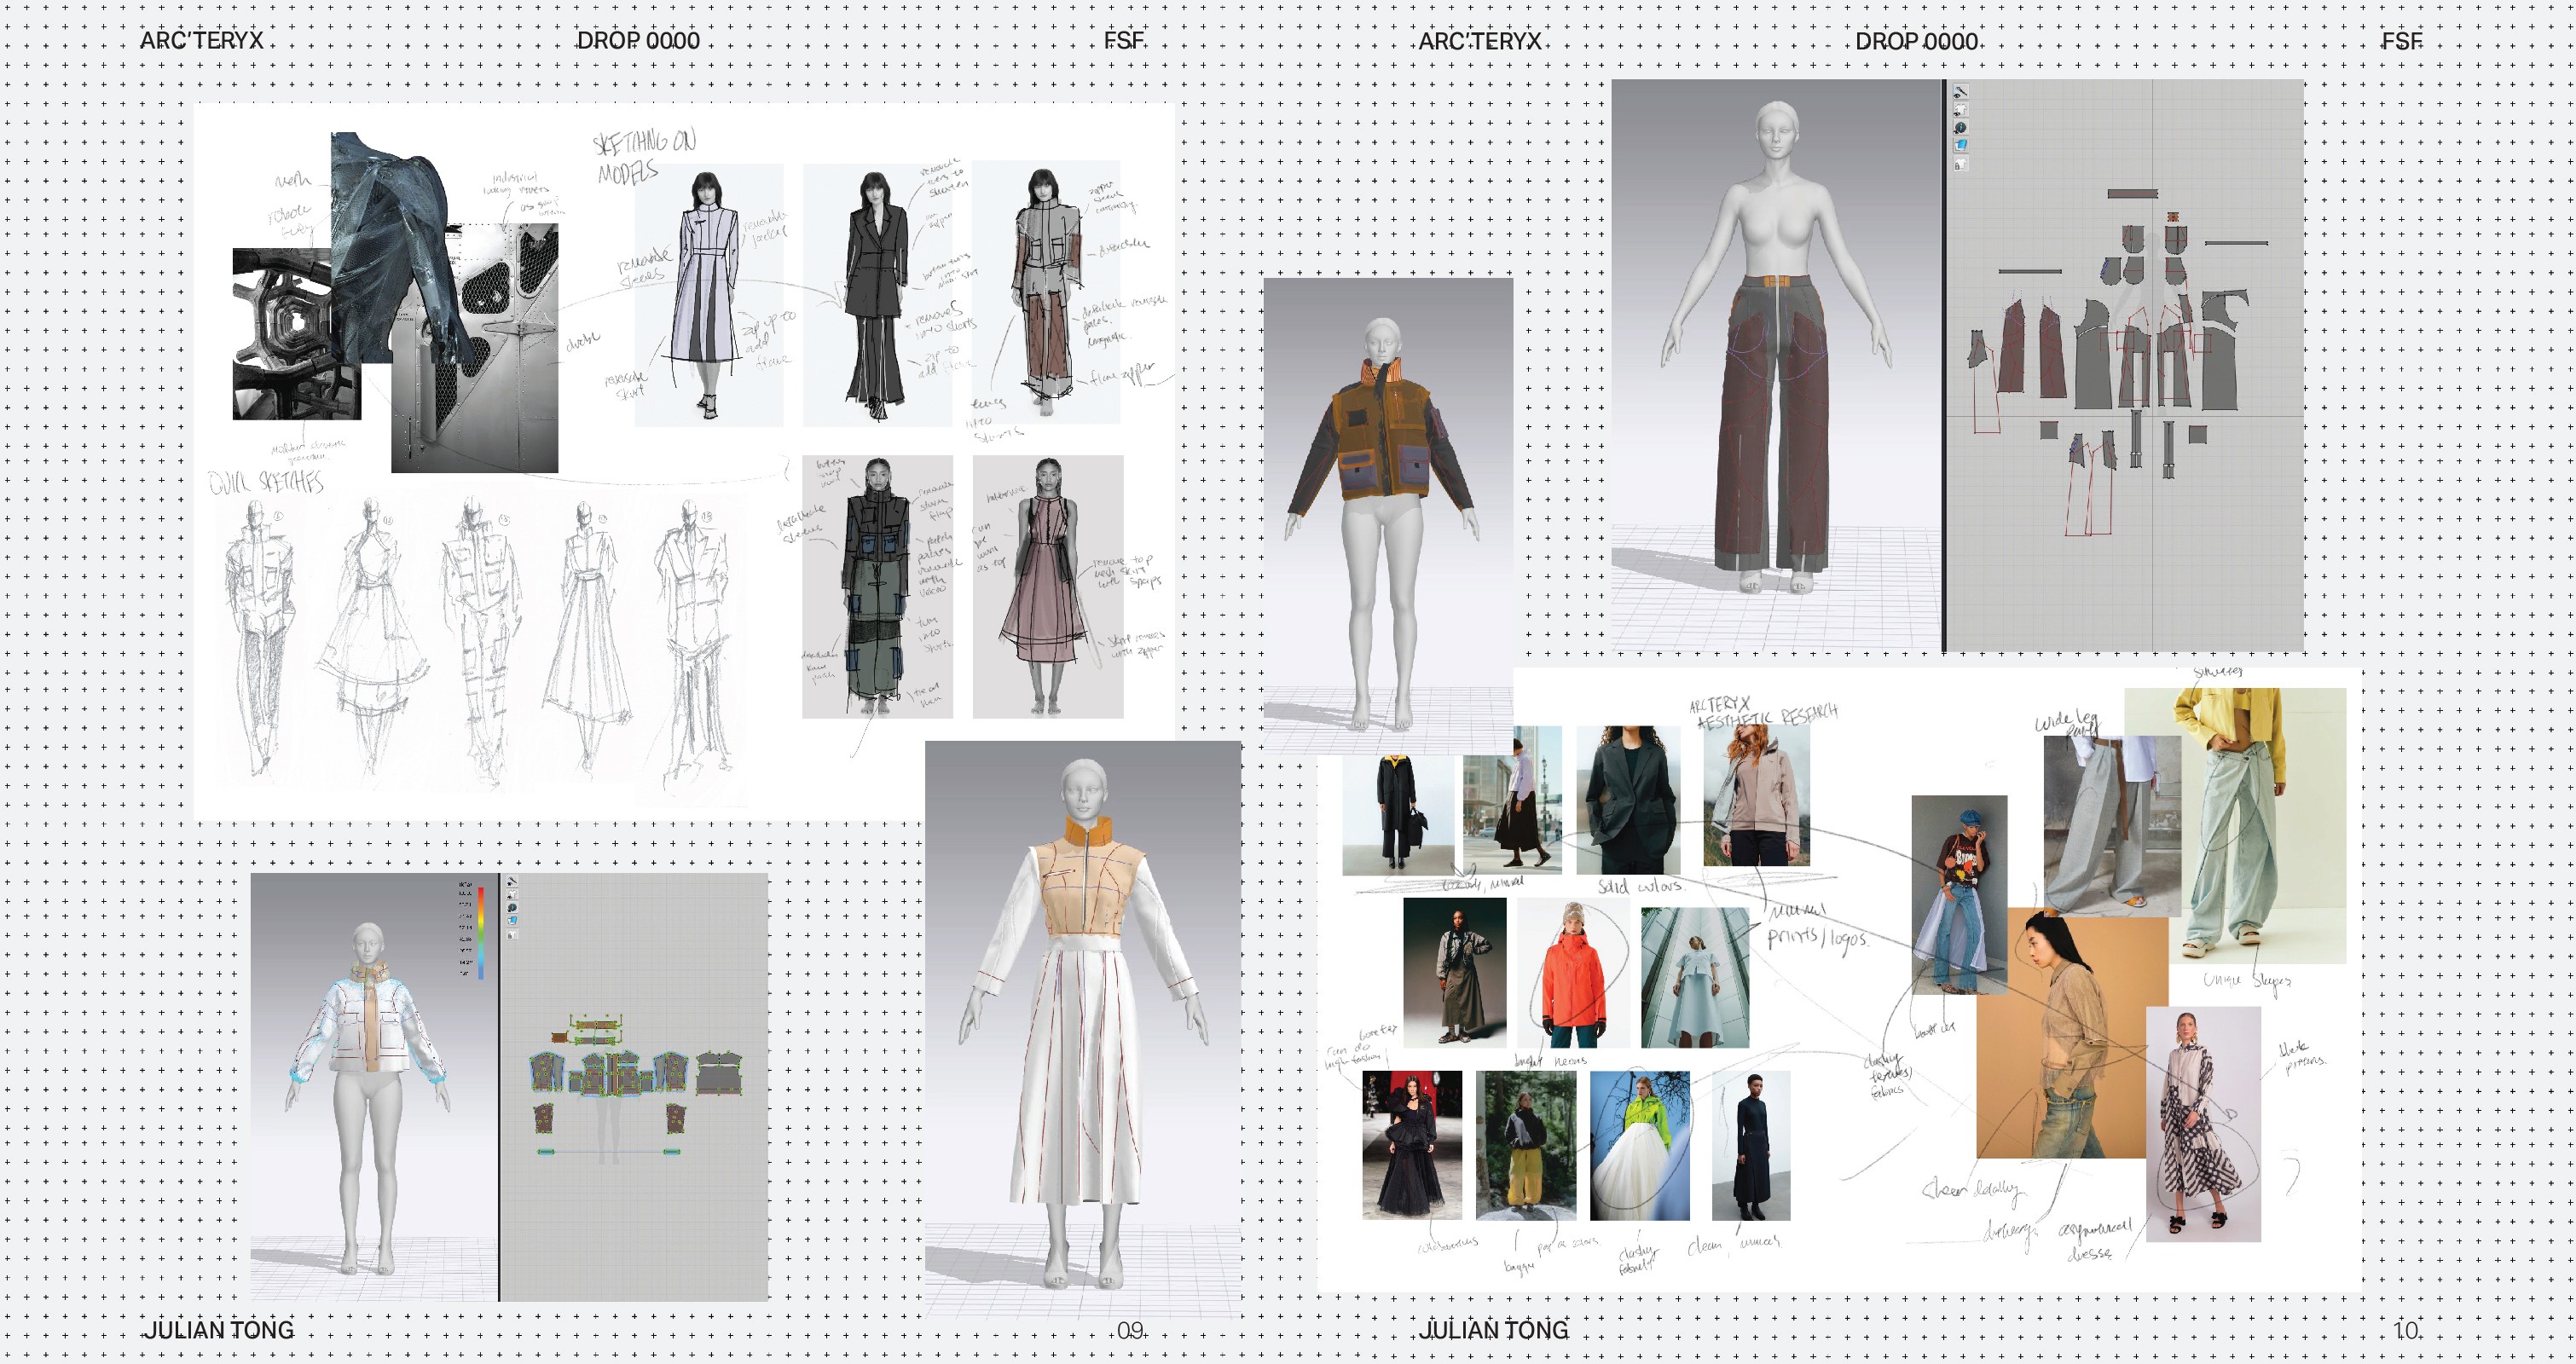Click show seamlines icon in puffer jacket window
The width and height of the screenshot is (2576, 1364).
[x=512, y=882]
